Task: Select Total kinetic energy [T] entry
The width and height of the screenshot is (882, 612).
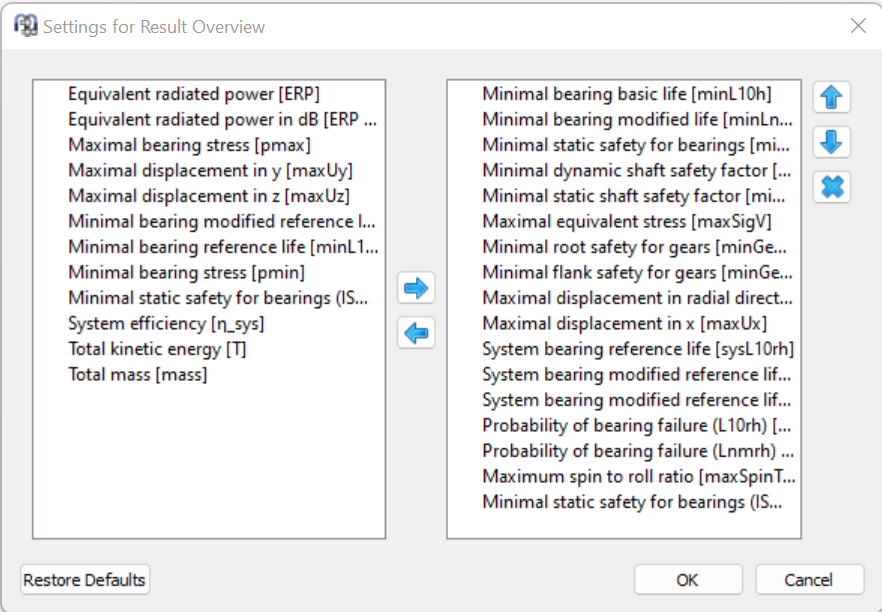Action: pos(156,349)
